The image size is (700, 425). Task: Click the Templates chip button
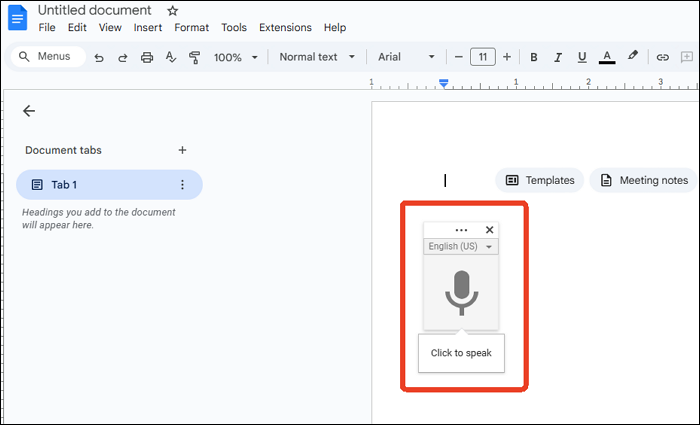pyautogui.click(x=539, y=180)
